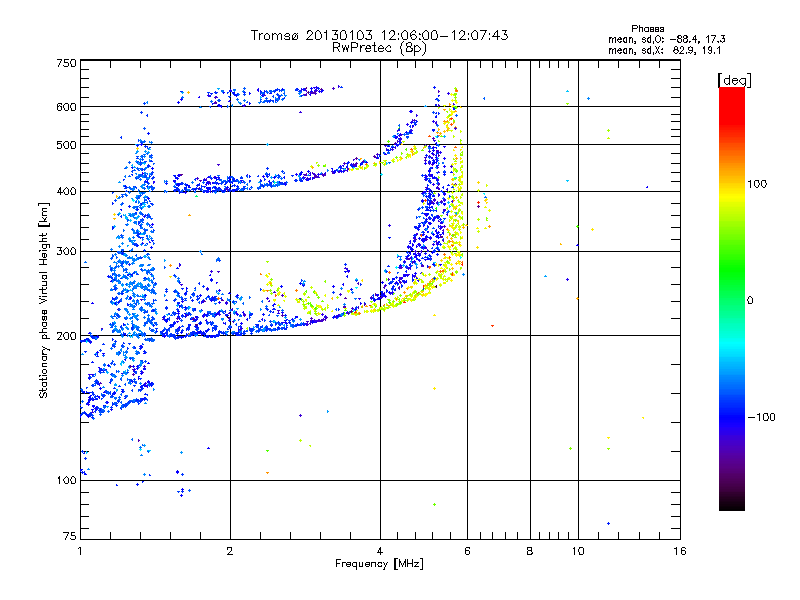Viewport: 800px width, 600px height.
Task: Click the x-axis label '8'
Action: [x=530, y=552]
